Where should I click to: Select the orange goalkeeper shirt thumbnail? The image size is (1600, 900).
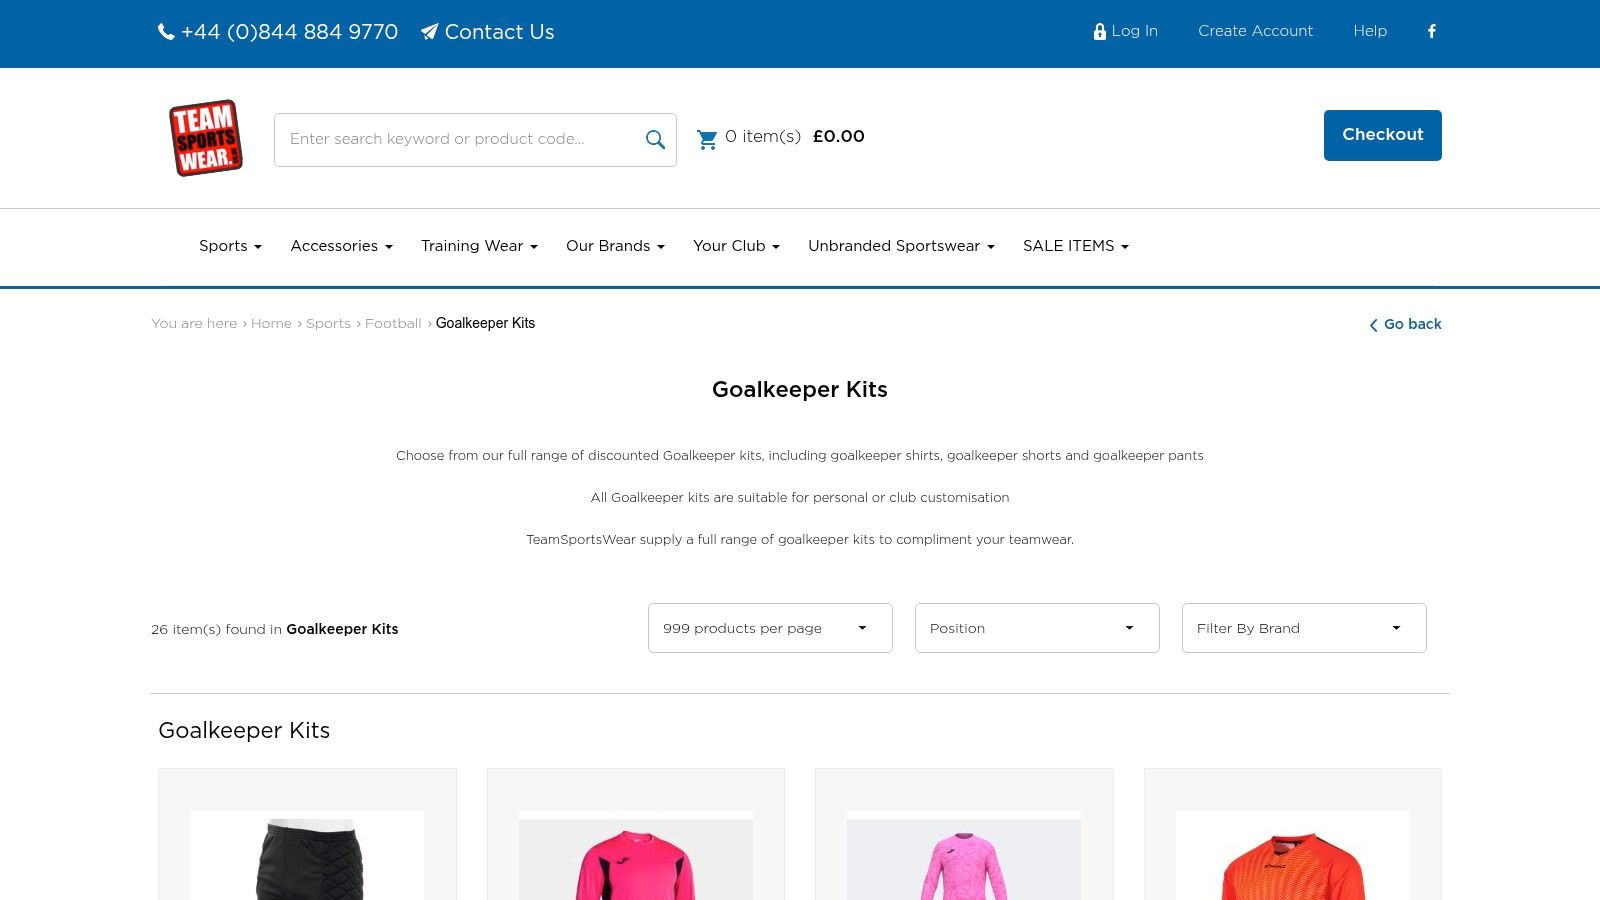coord(1292,860)
